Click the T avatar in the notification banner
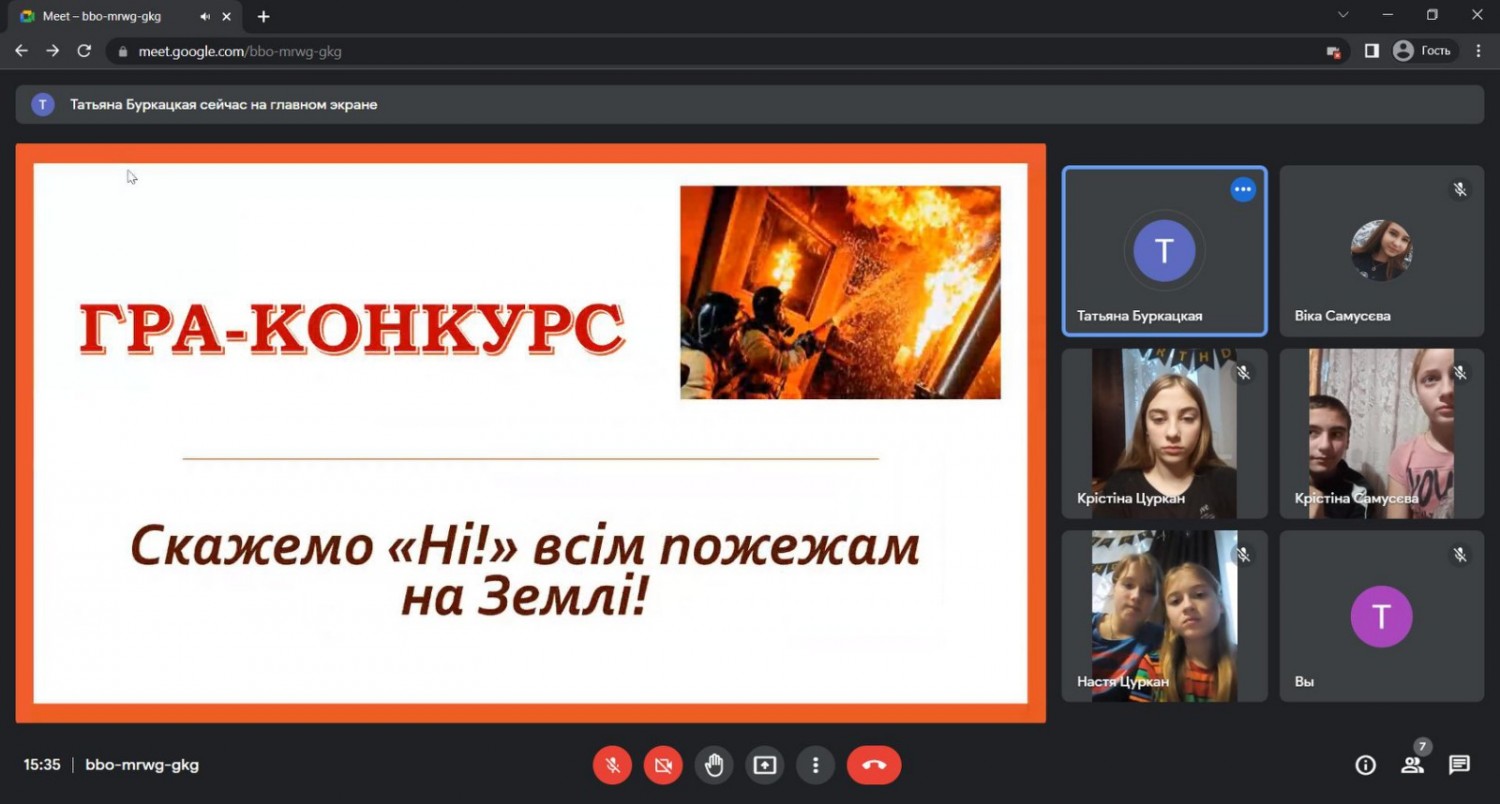This screenshot has height=804, width=1500. (x=43, y=104)
